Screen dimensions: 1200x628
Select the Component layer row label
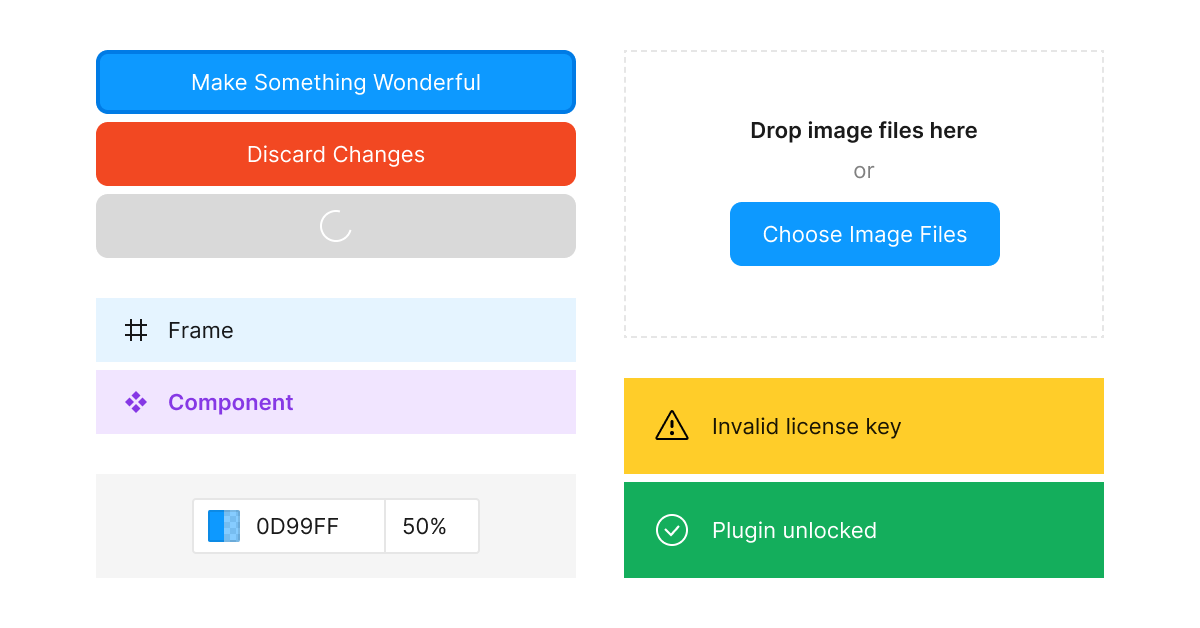pos(230,402)
